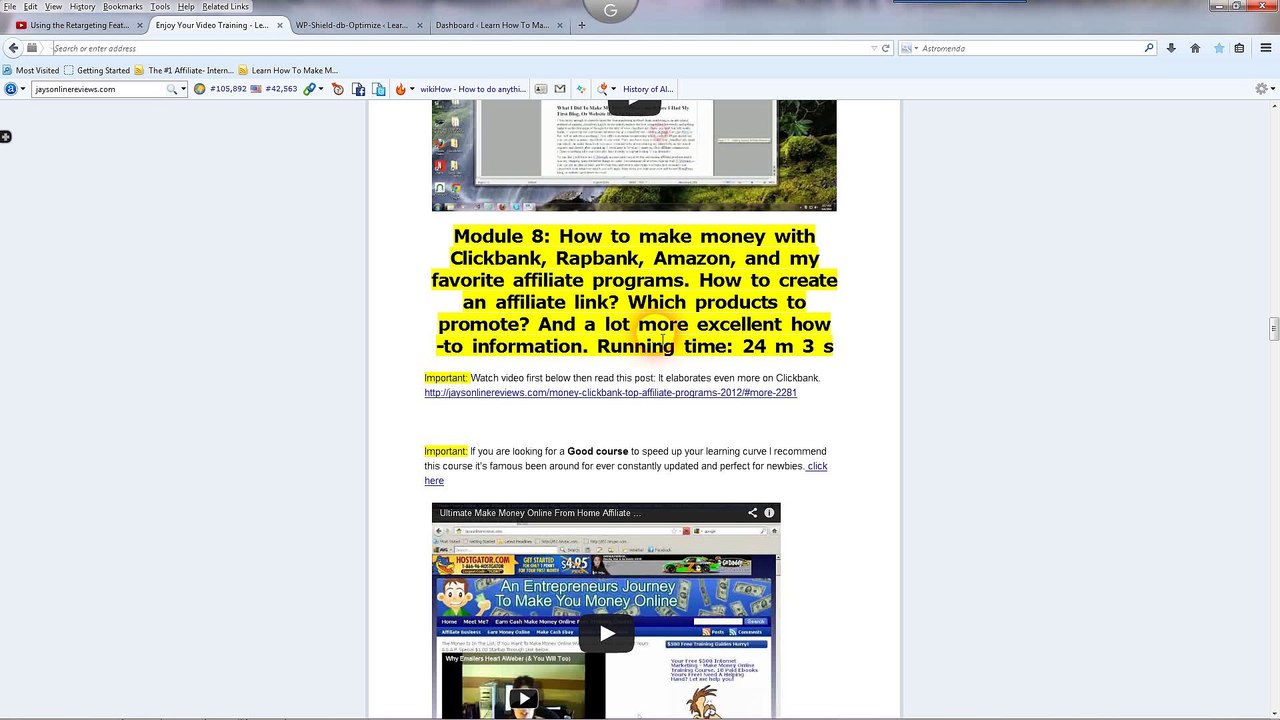This screenshot has height=720, width=1280.
Task: Click the flame hot pages icon
Action: pos(400,89)
